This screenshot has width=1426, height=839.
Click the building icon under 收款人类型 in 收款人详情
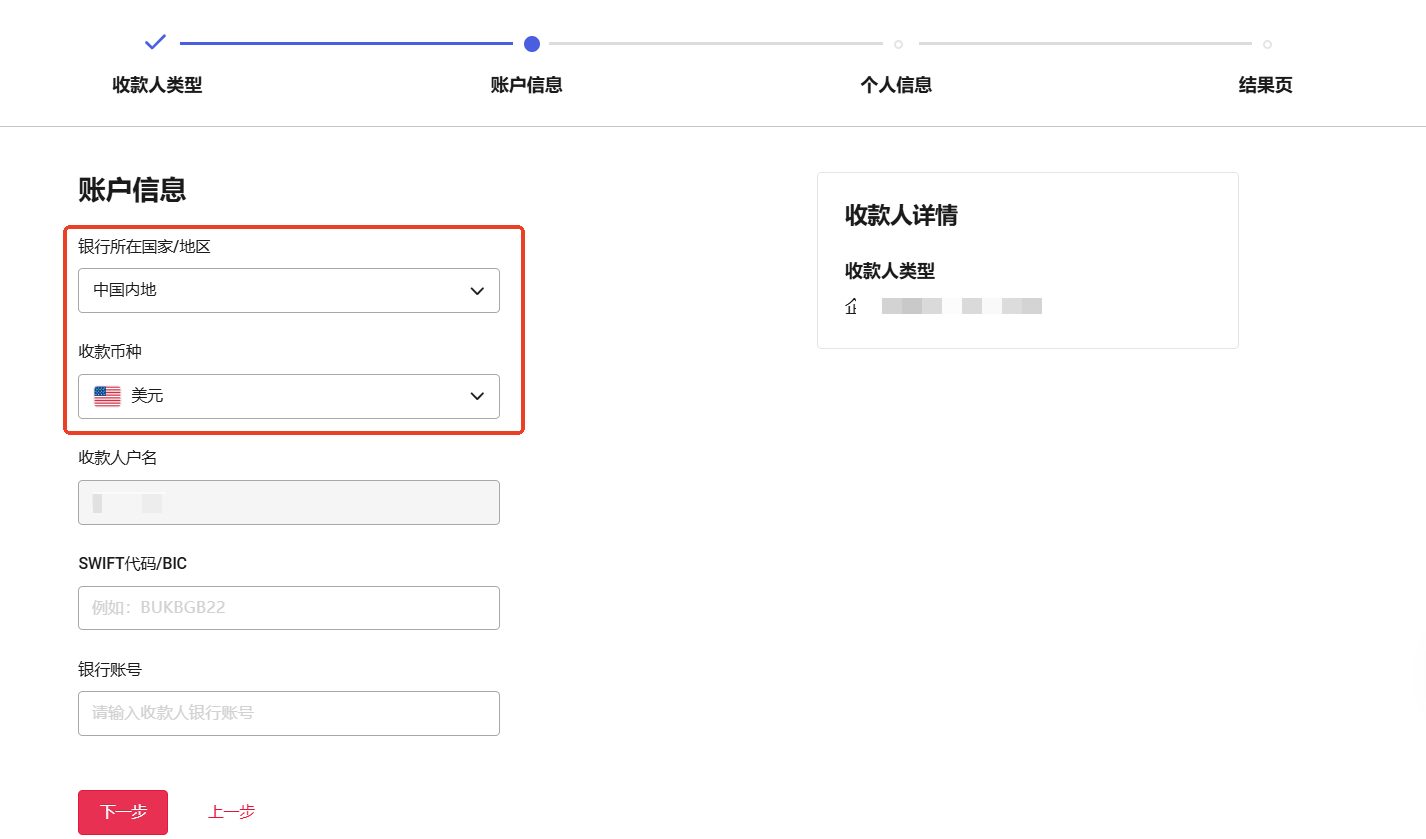click(851, 306)
